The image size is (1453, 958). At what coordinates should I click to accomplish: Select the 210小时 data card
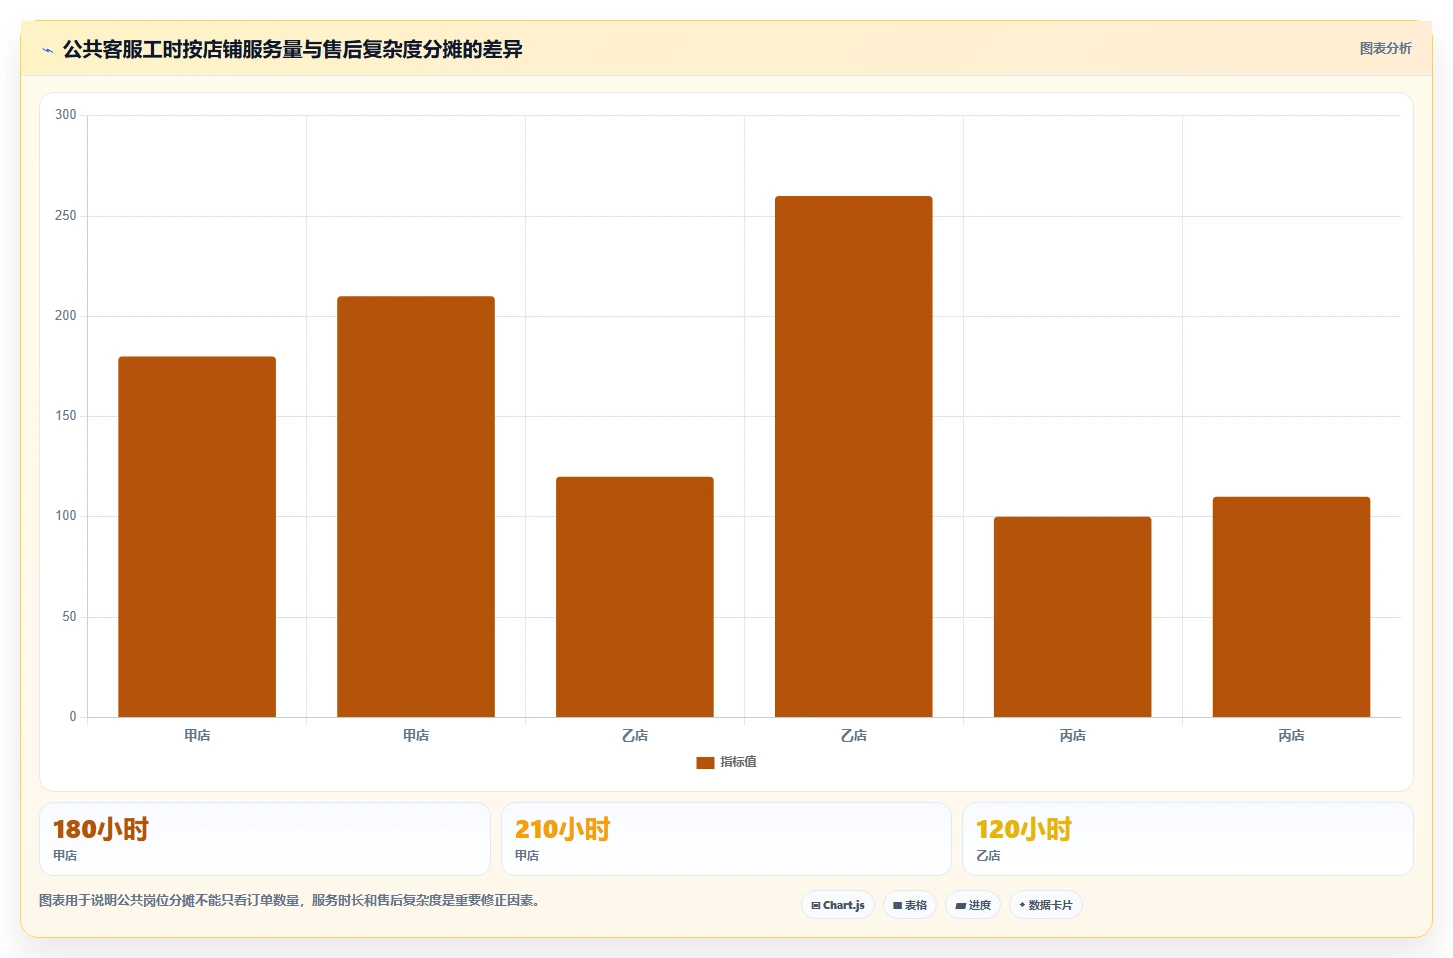[x=726, y=839]
